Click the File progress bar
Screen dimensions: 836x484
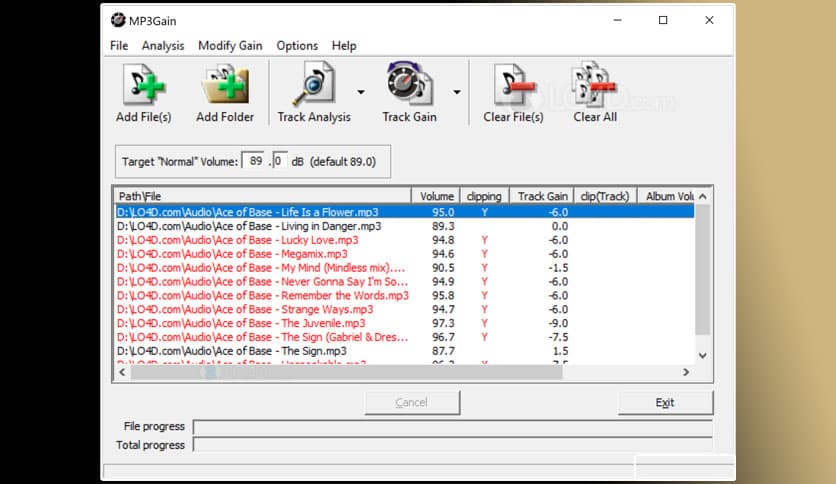(x=453, y=427)
